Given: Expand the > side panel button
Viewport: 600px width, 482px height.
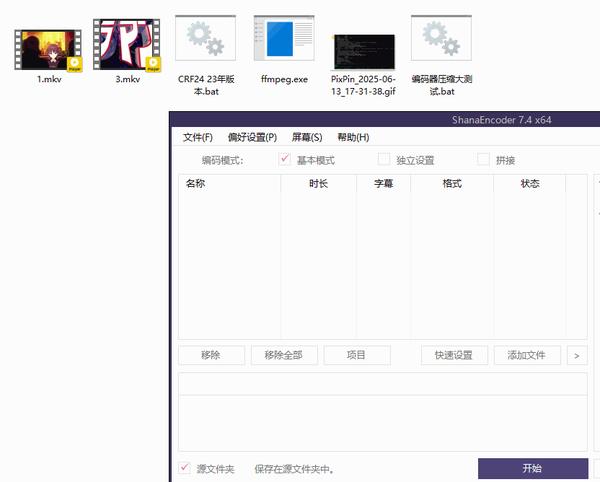Looking at the screenshot, I should (x=577, y=355).
